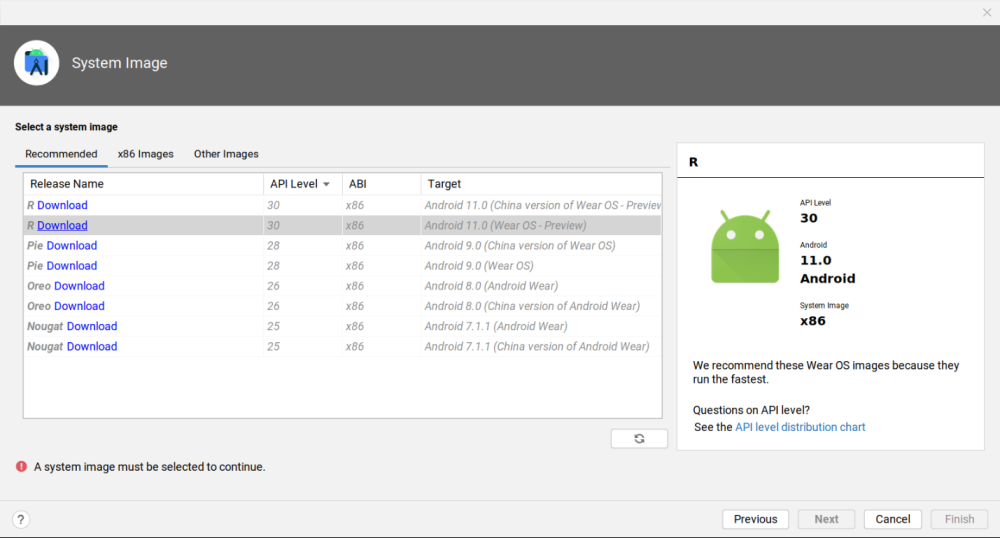
Task: Open help via question mark icon
Action: [x=21, y=519]
